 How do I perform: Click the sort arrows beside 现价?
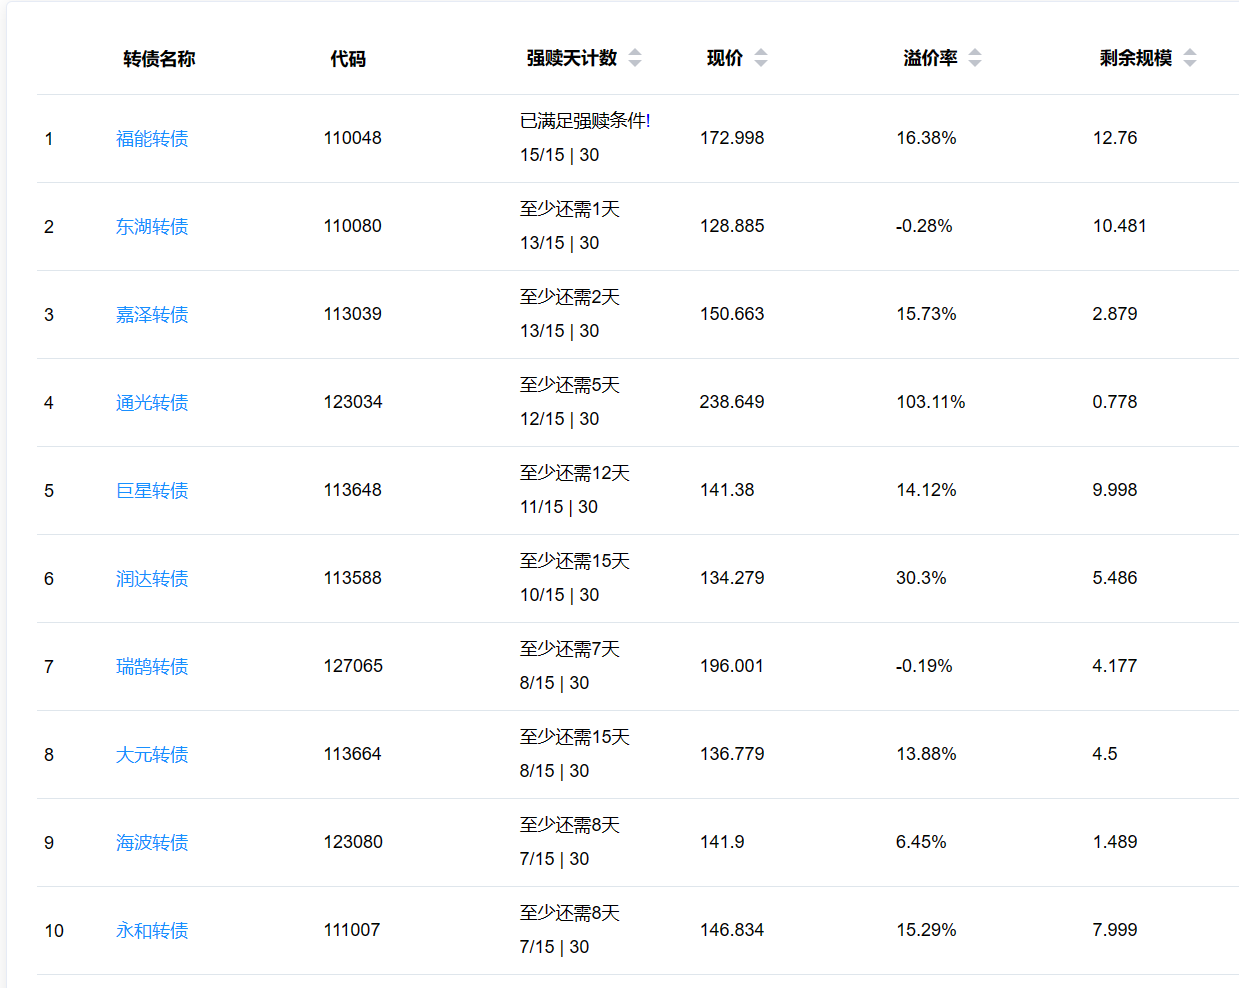click(761, 58)
